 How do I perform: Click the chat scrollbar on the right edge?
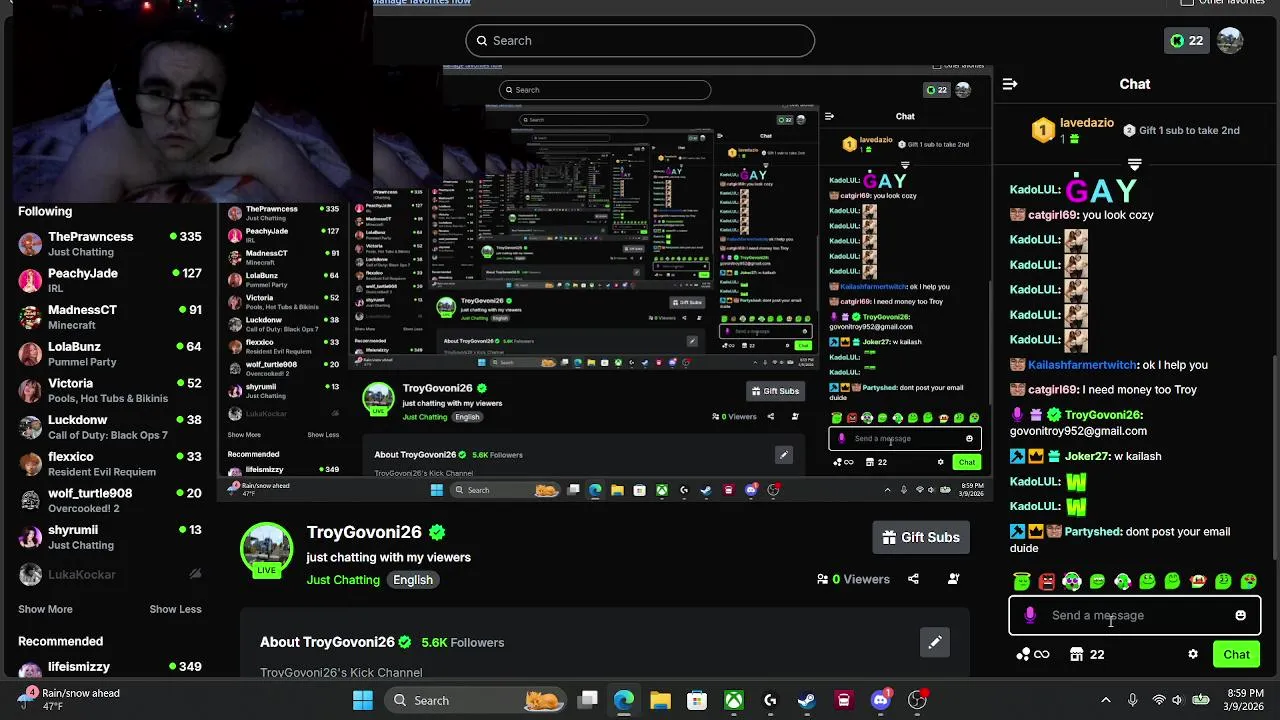(x=1275, y=455)
